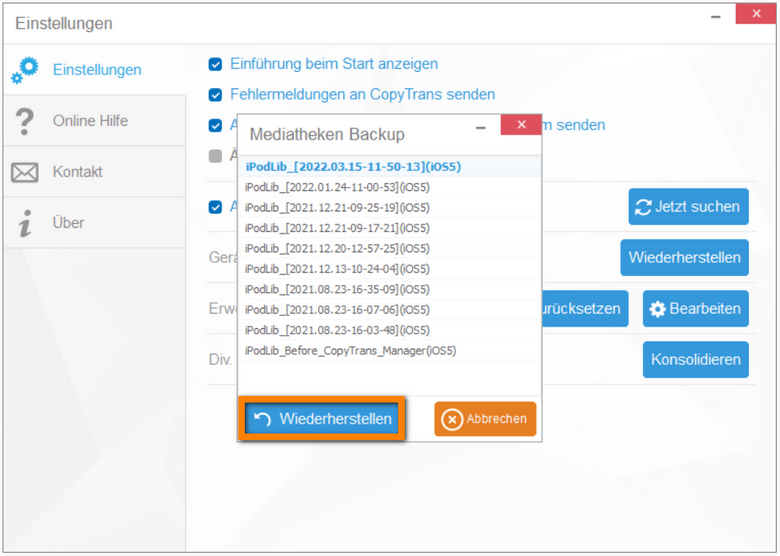
Task: Toggle 'Einführung beim Start anzeigen' checkbox
Action: pos(215,65)
